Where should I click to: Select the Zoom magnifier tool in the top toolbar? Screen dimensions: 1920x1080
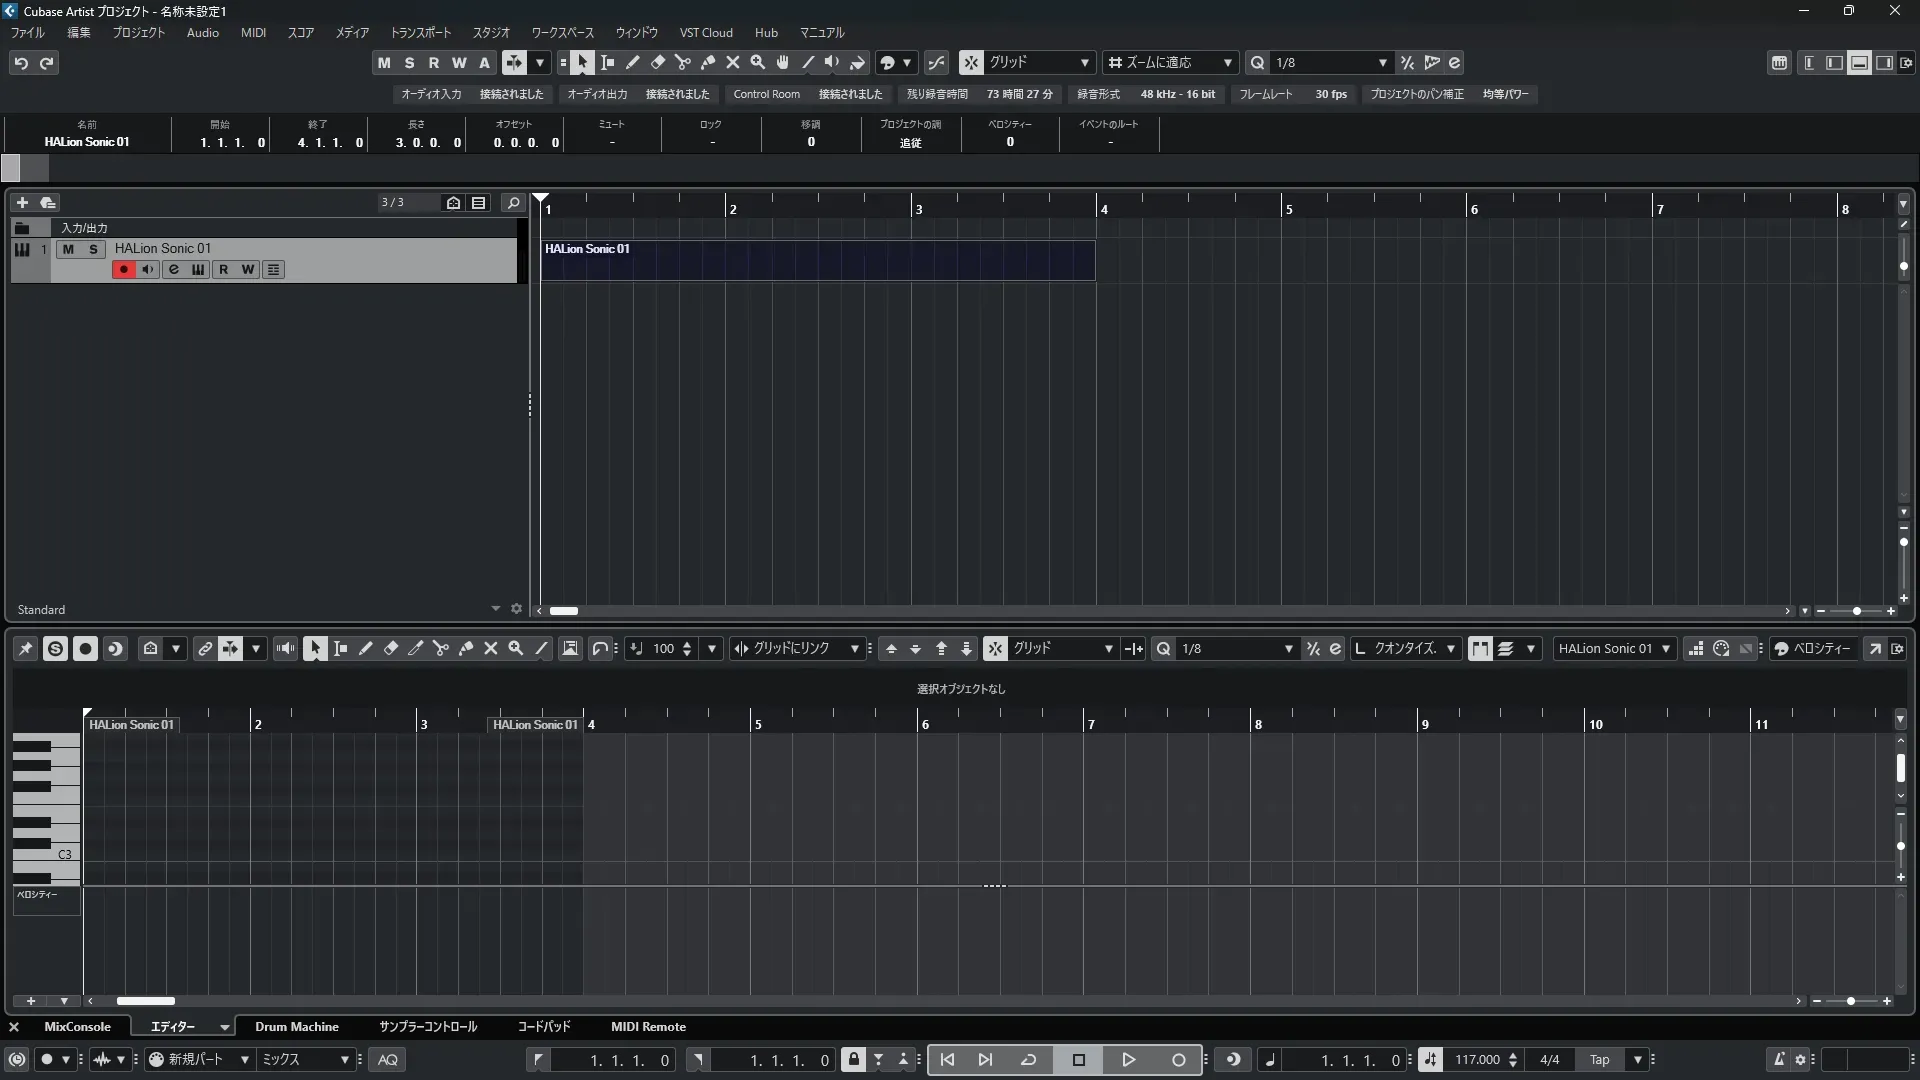pos(758,63)
